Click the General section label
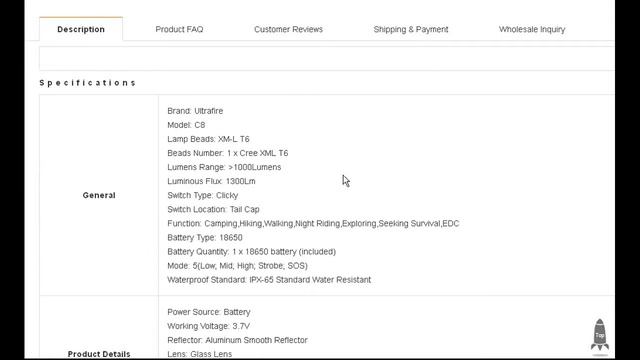 coord(99,195)
